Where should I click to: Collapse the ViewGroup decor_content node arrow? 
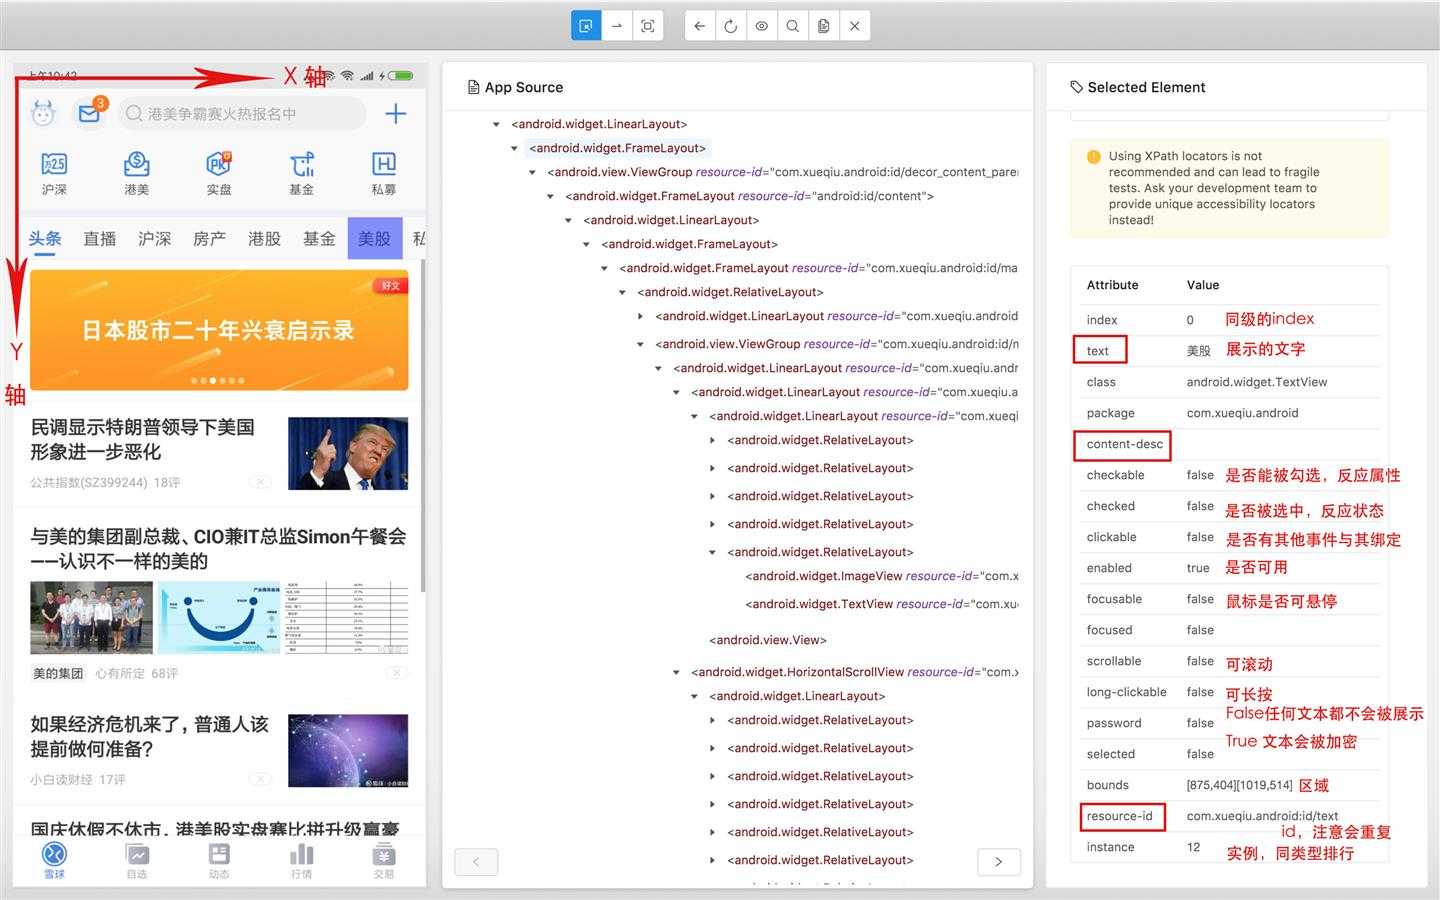pyautogui.click(x=532, y=172)
